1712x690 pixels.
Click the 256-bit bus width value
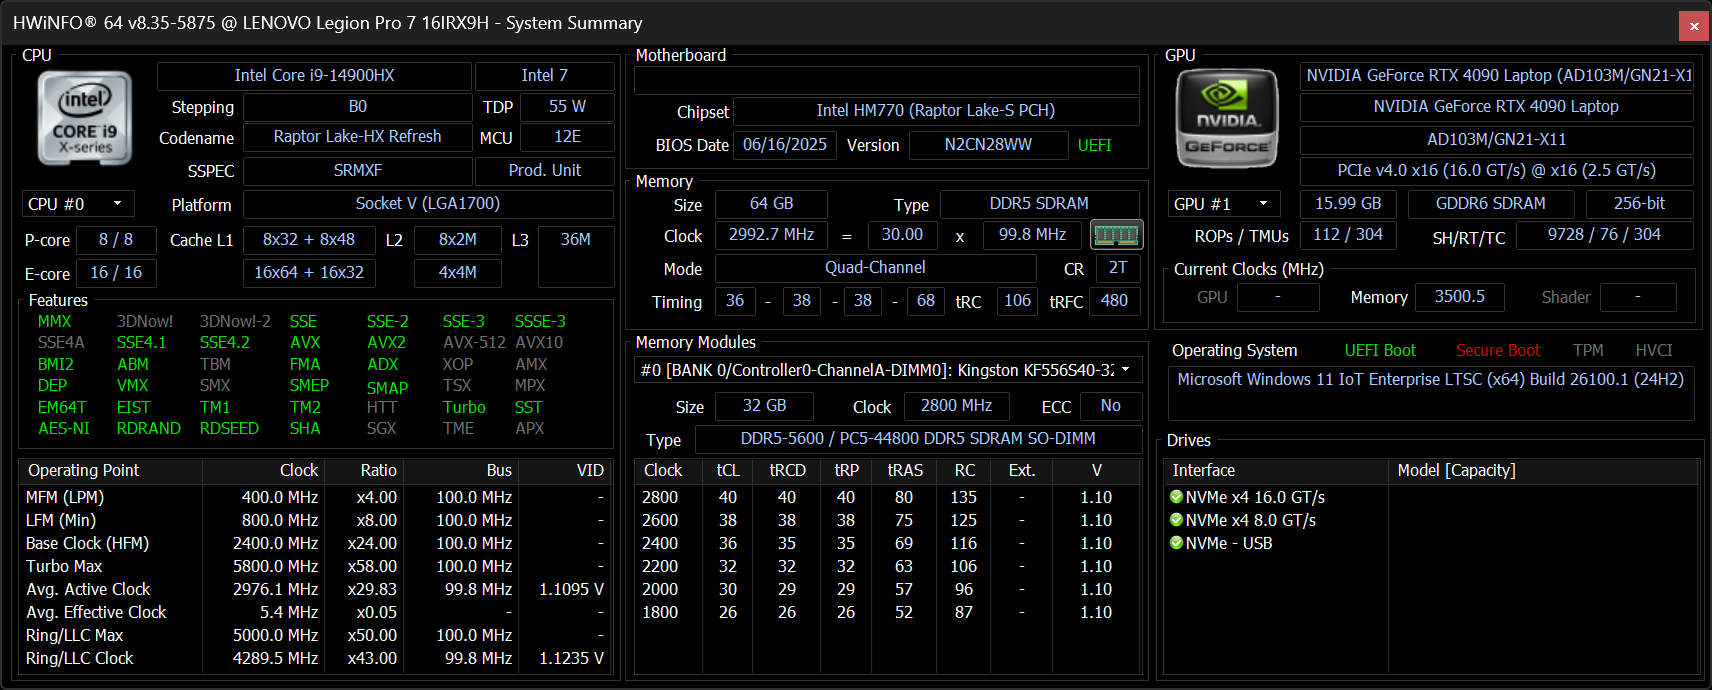coord(1639,204)
